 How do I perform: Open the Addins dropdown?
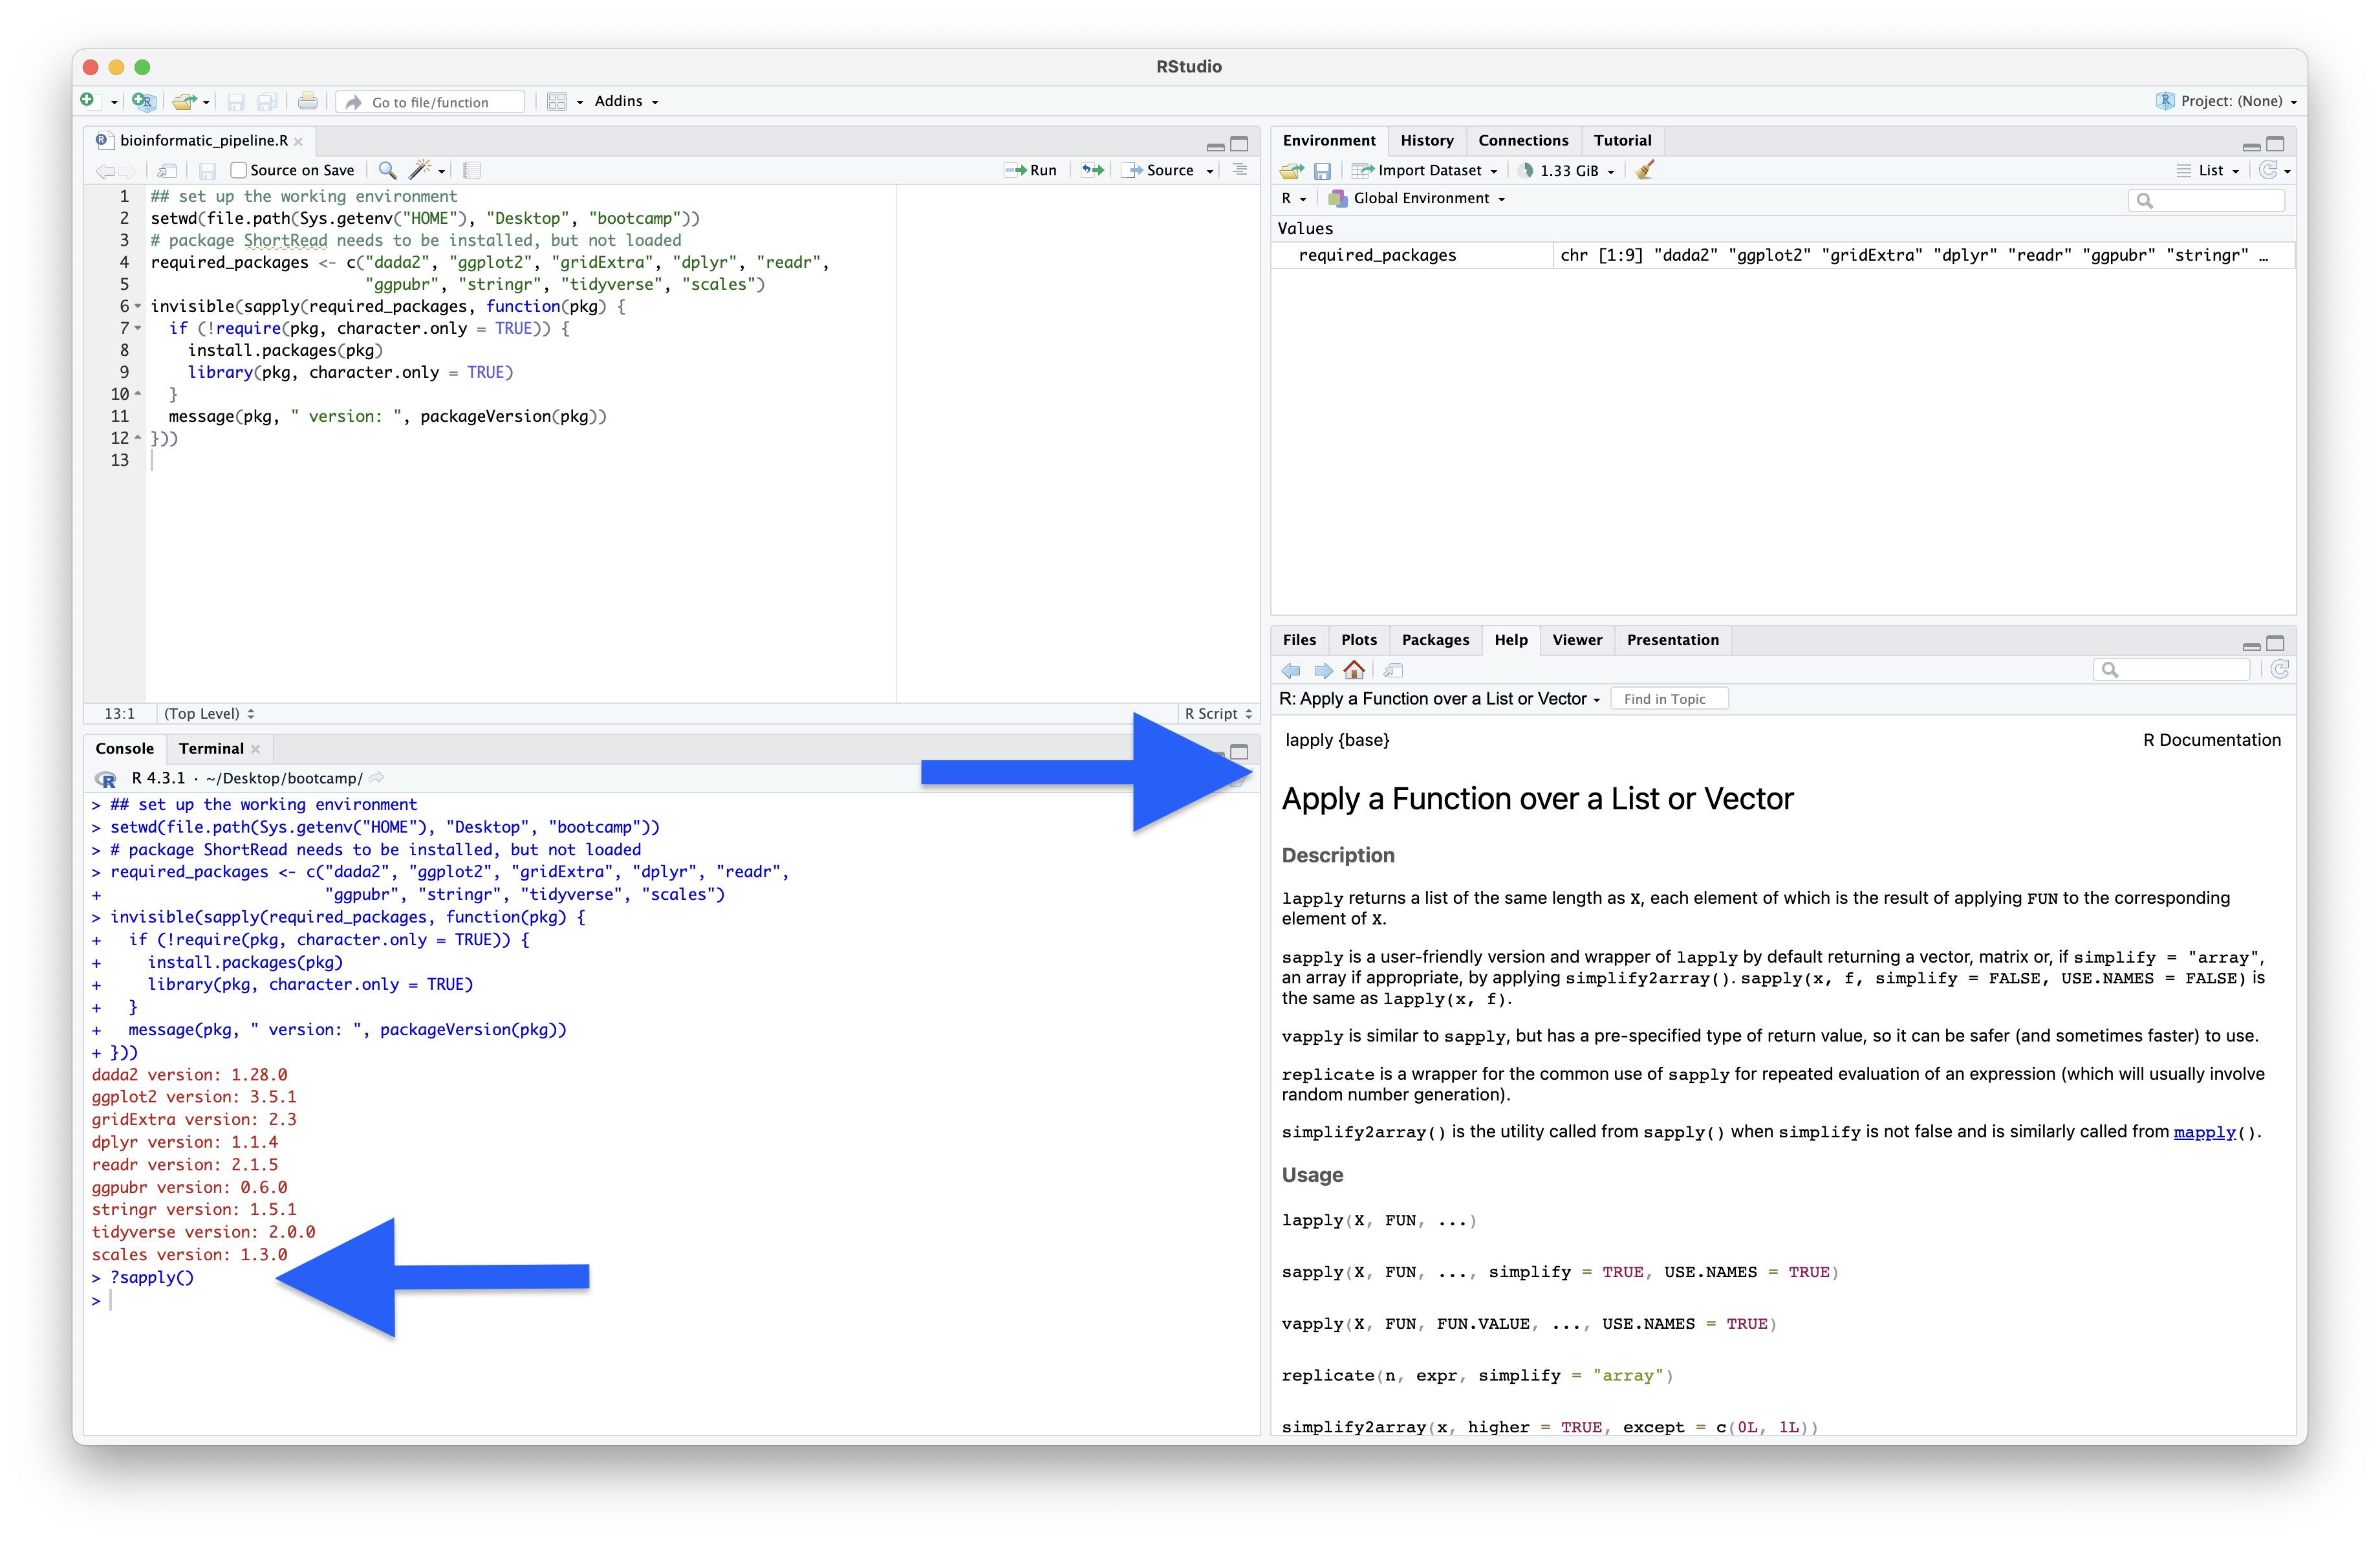(x=626, y=101)
